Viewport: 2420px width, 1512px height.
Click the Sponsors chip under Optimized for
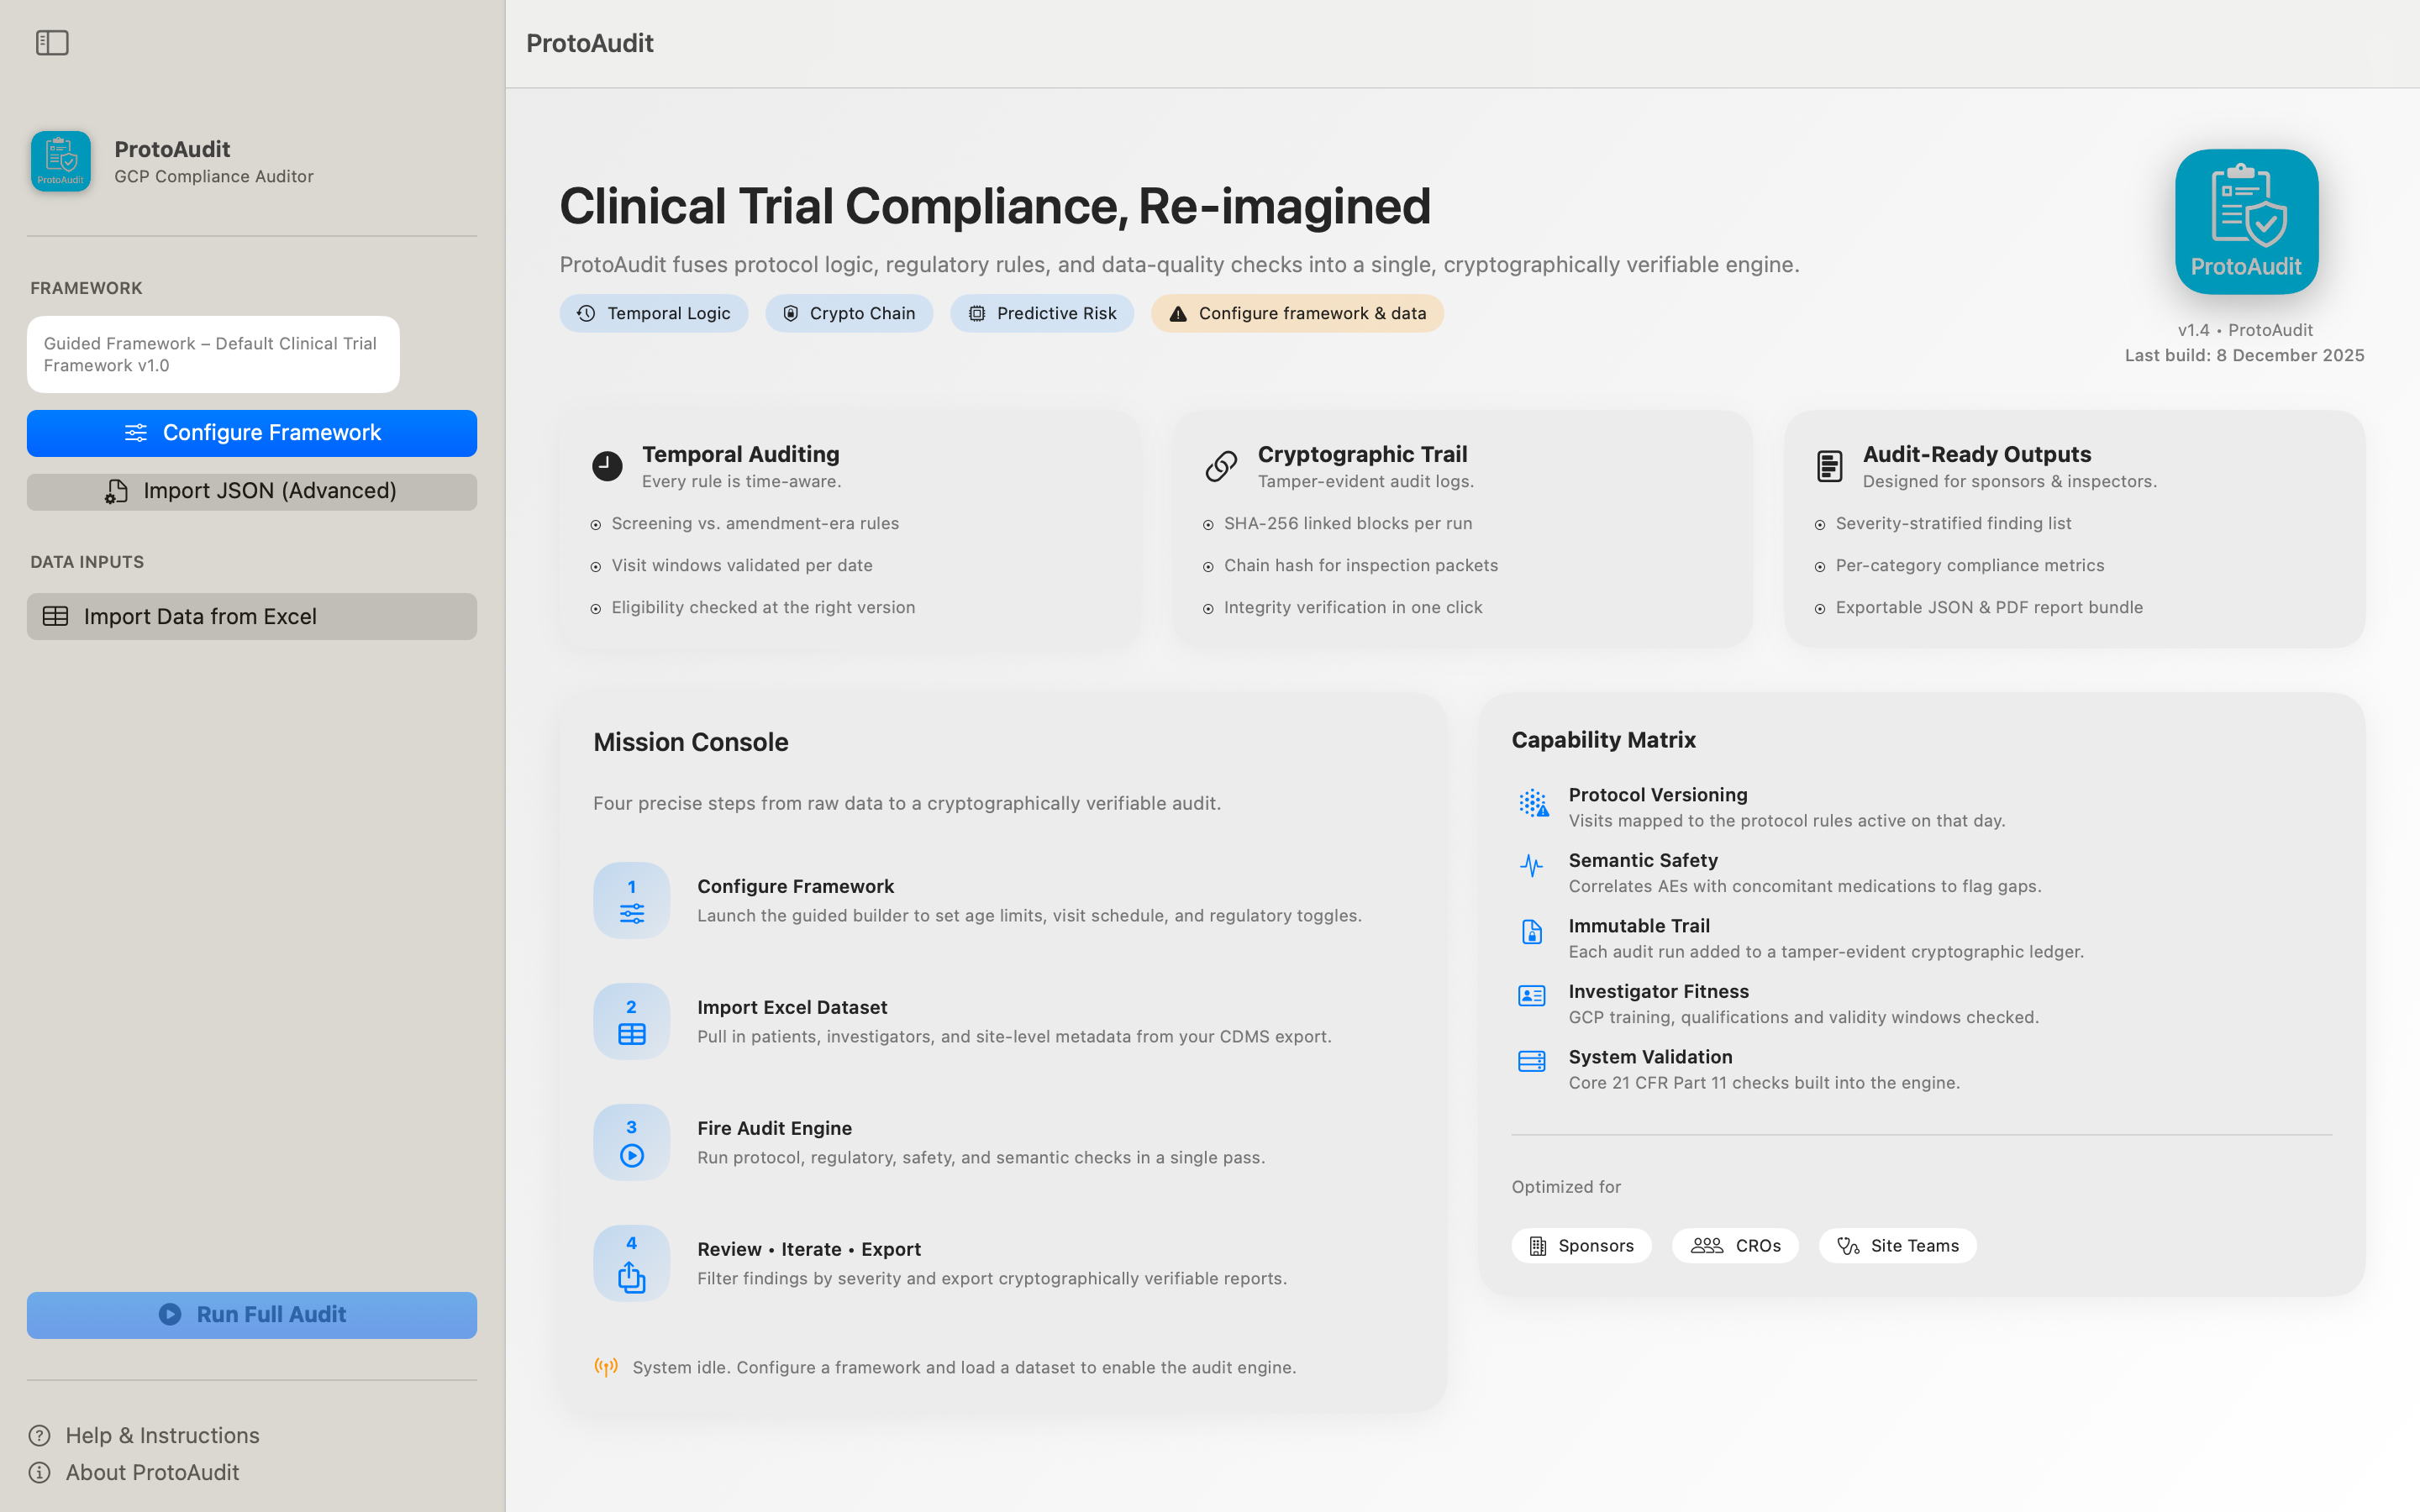pyautogui.click(x=1580, y=1245)
